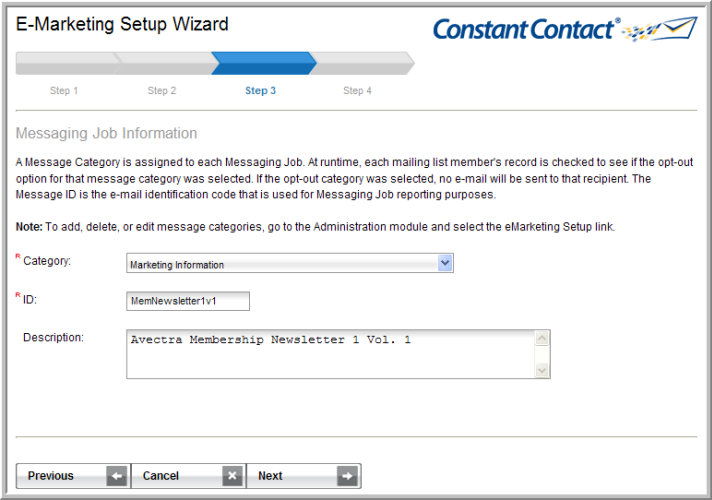Click the Description scrollbar up arrow
This screenshot has width=712, height=500.
click(x=542, y=338)
